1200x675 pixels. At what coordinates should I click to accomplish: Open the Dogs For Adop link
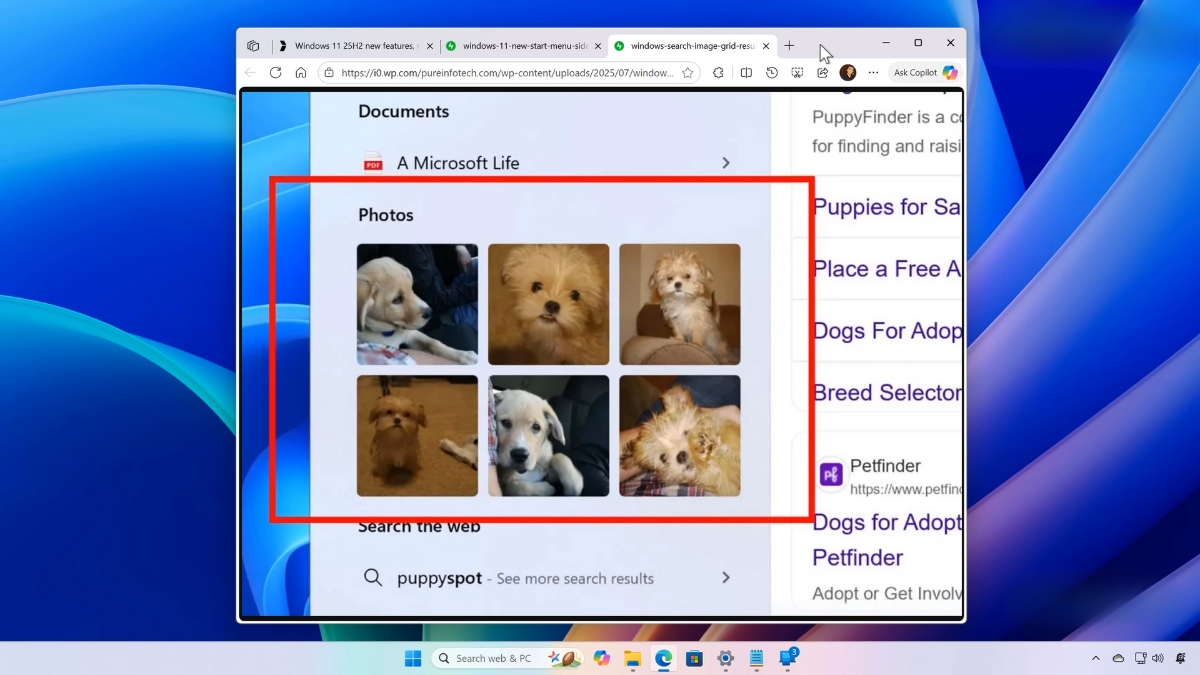887,331
